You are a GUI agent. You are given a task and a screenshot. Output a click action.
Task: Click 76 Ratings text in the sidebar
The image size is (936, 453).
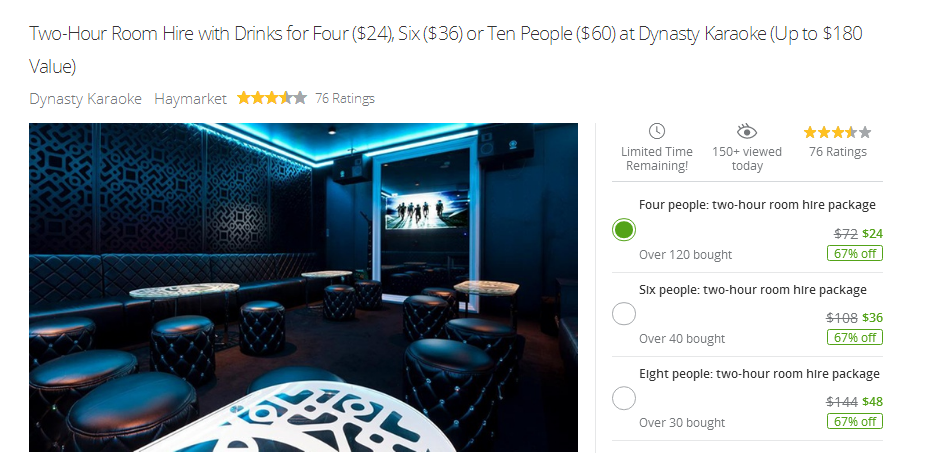point(838,152)
